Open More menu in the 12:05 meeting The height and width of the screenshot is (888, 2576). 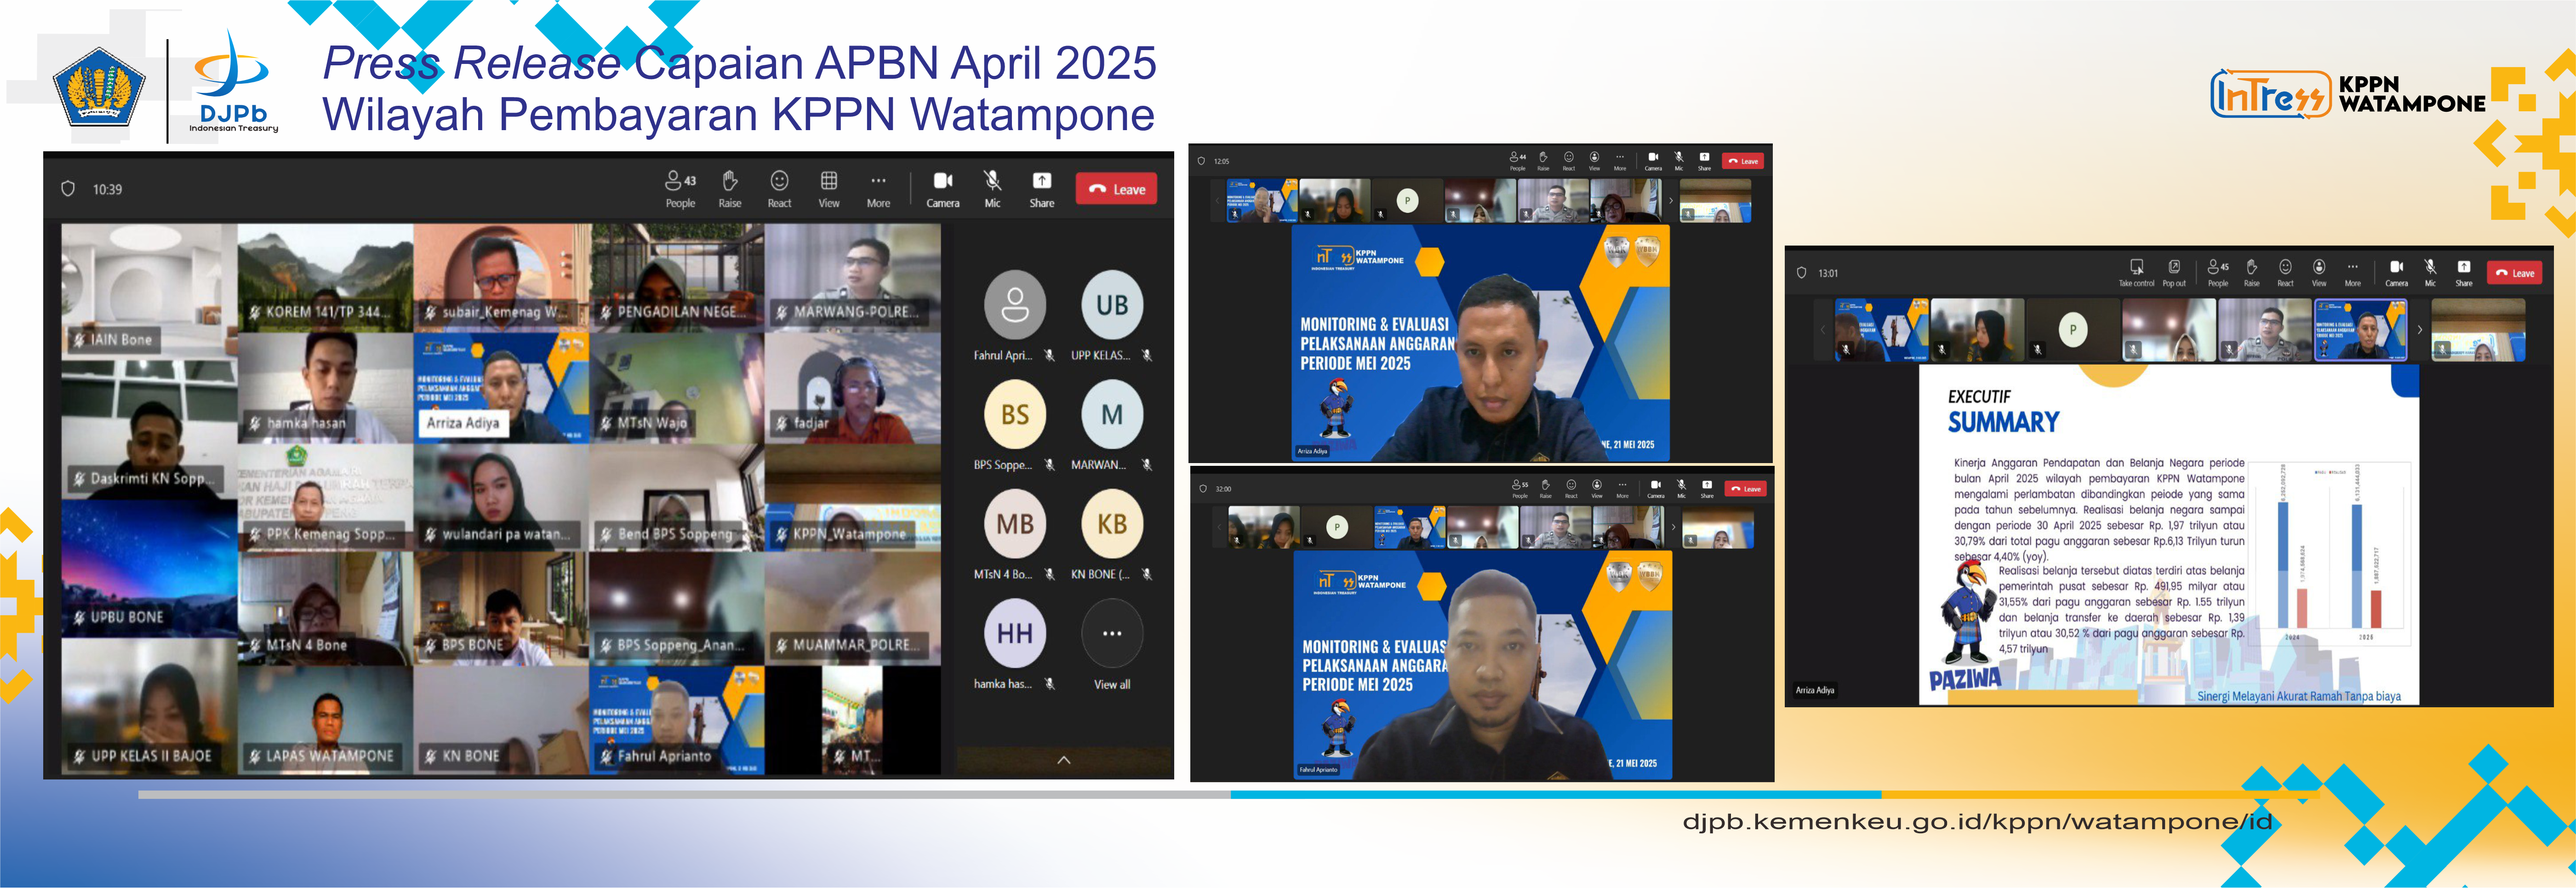coord(1620,161)
